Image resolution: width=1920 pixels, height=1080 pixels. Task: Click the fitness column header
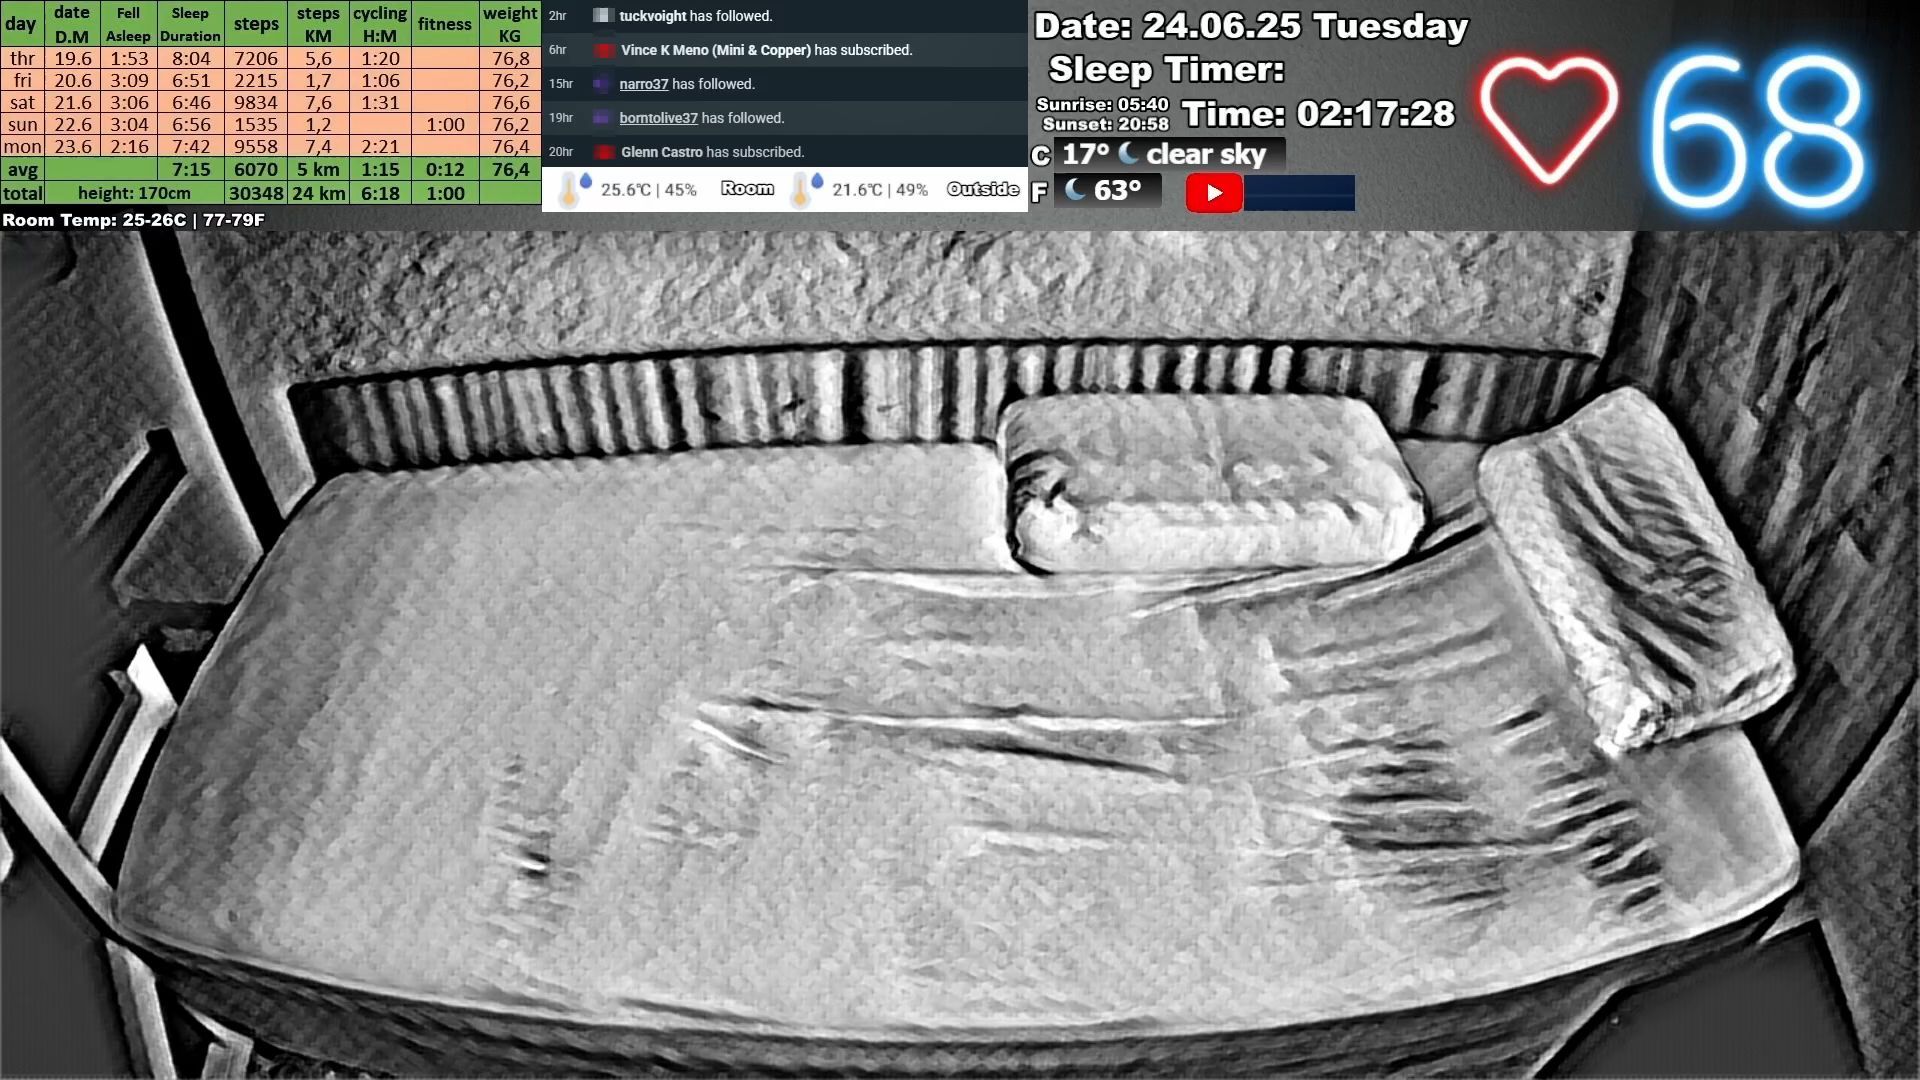click(445, 24)
